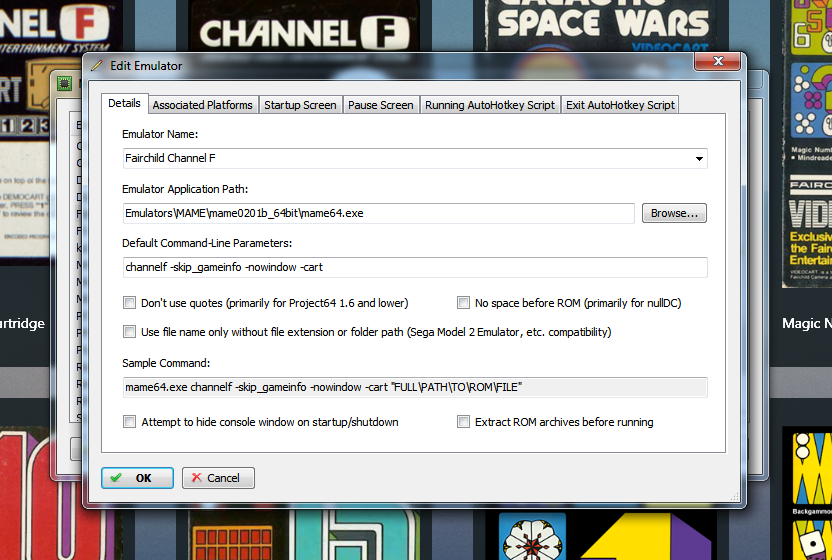This screenshot has height=560, width=832.
Task: Enable Extract ROM archives before running
Action: 463,422
